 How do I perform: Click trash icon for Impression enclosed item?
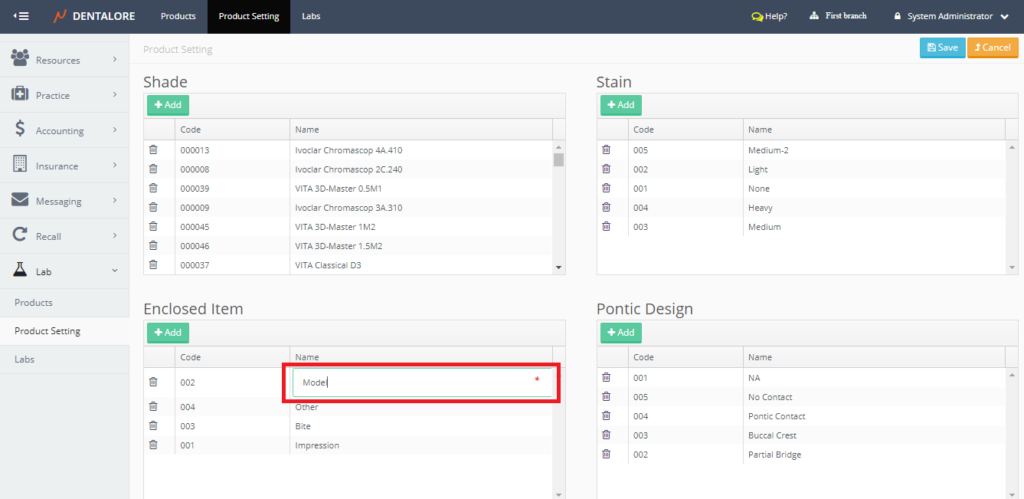tap(153, 445)
